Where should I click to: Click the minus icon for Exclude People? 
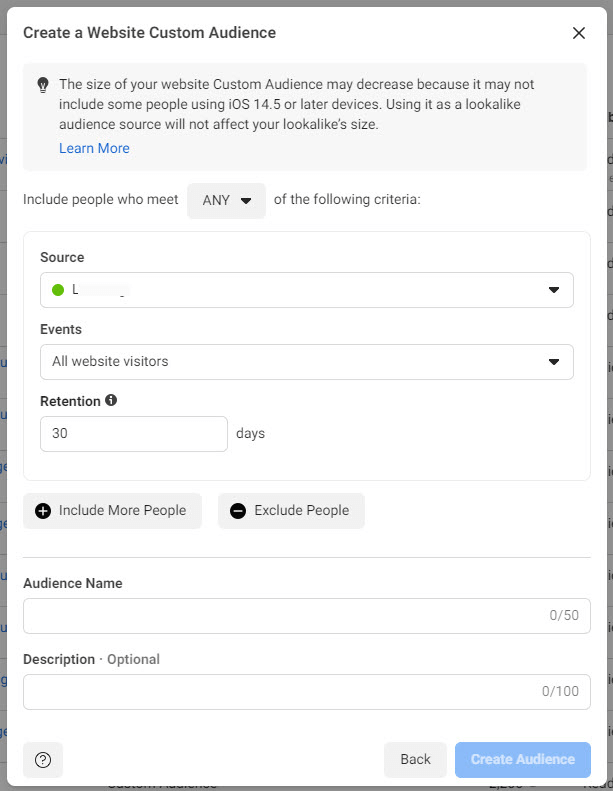[238, 511]
